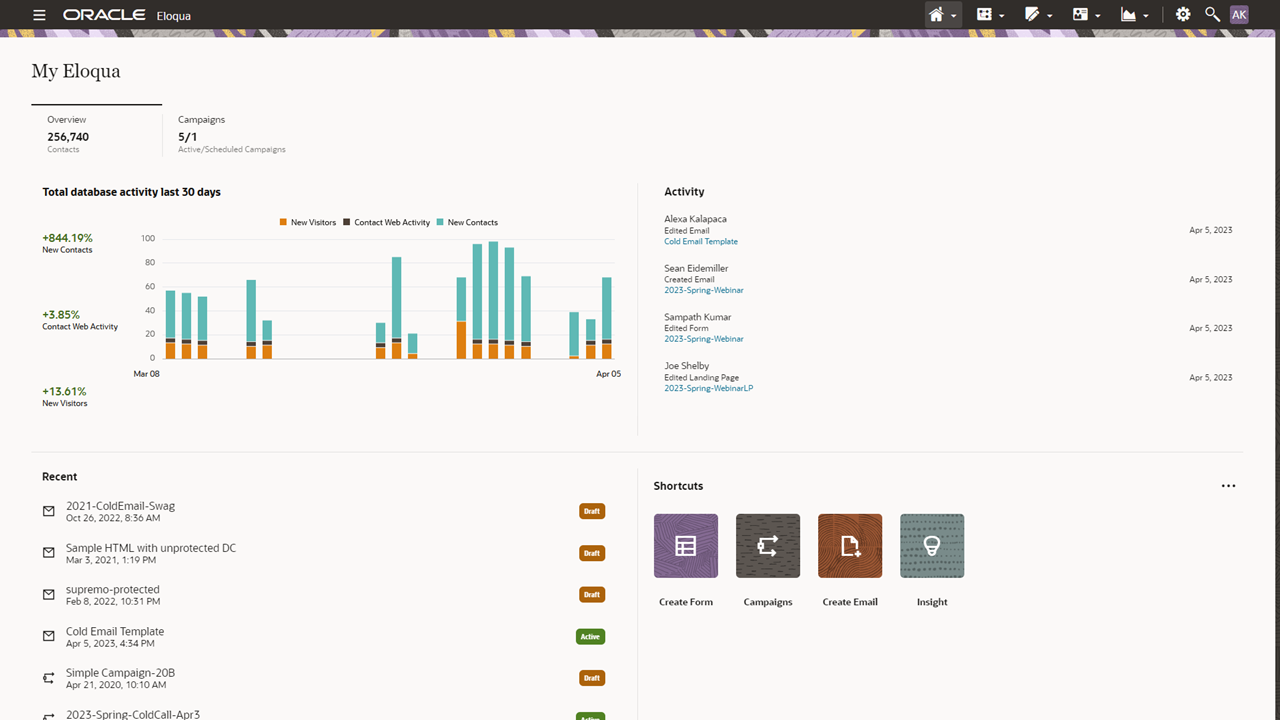Click email icon beside Cold Email Template
The image size is (1280, 720).
click(48, 636)
